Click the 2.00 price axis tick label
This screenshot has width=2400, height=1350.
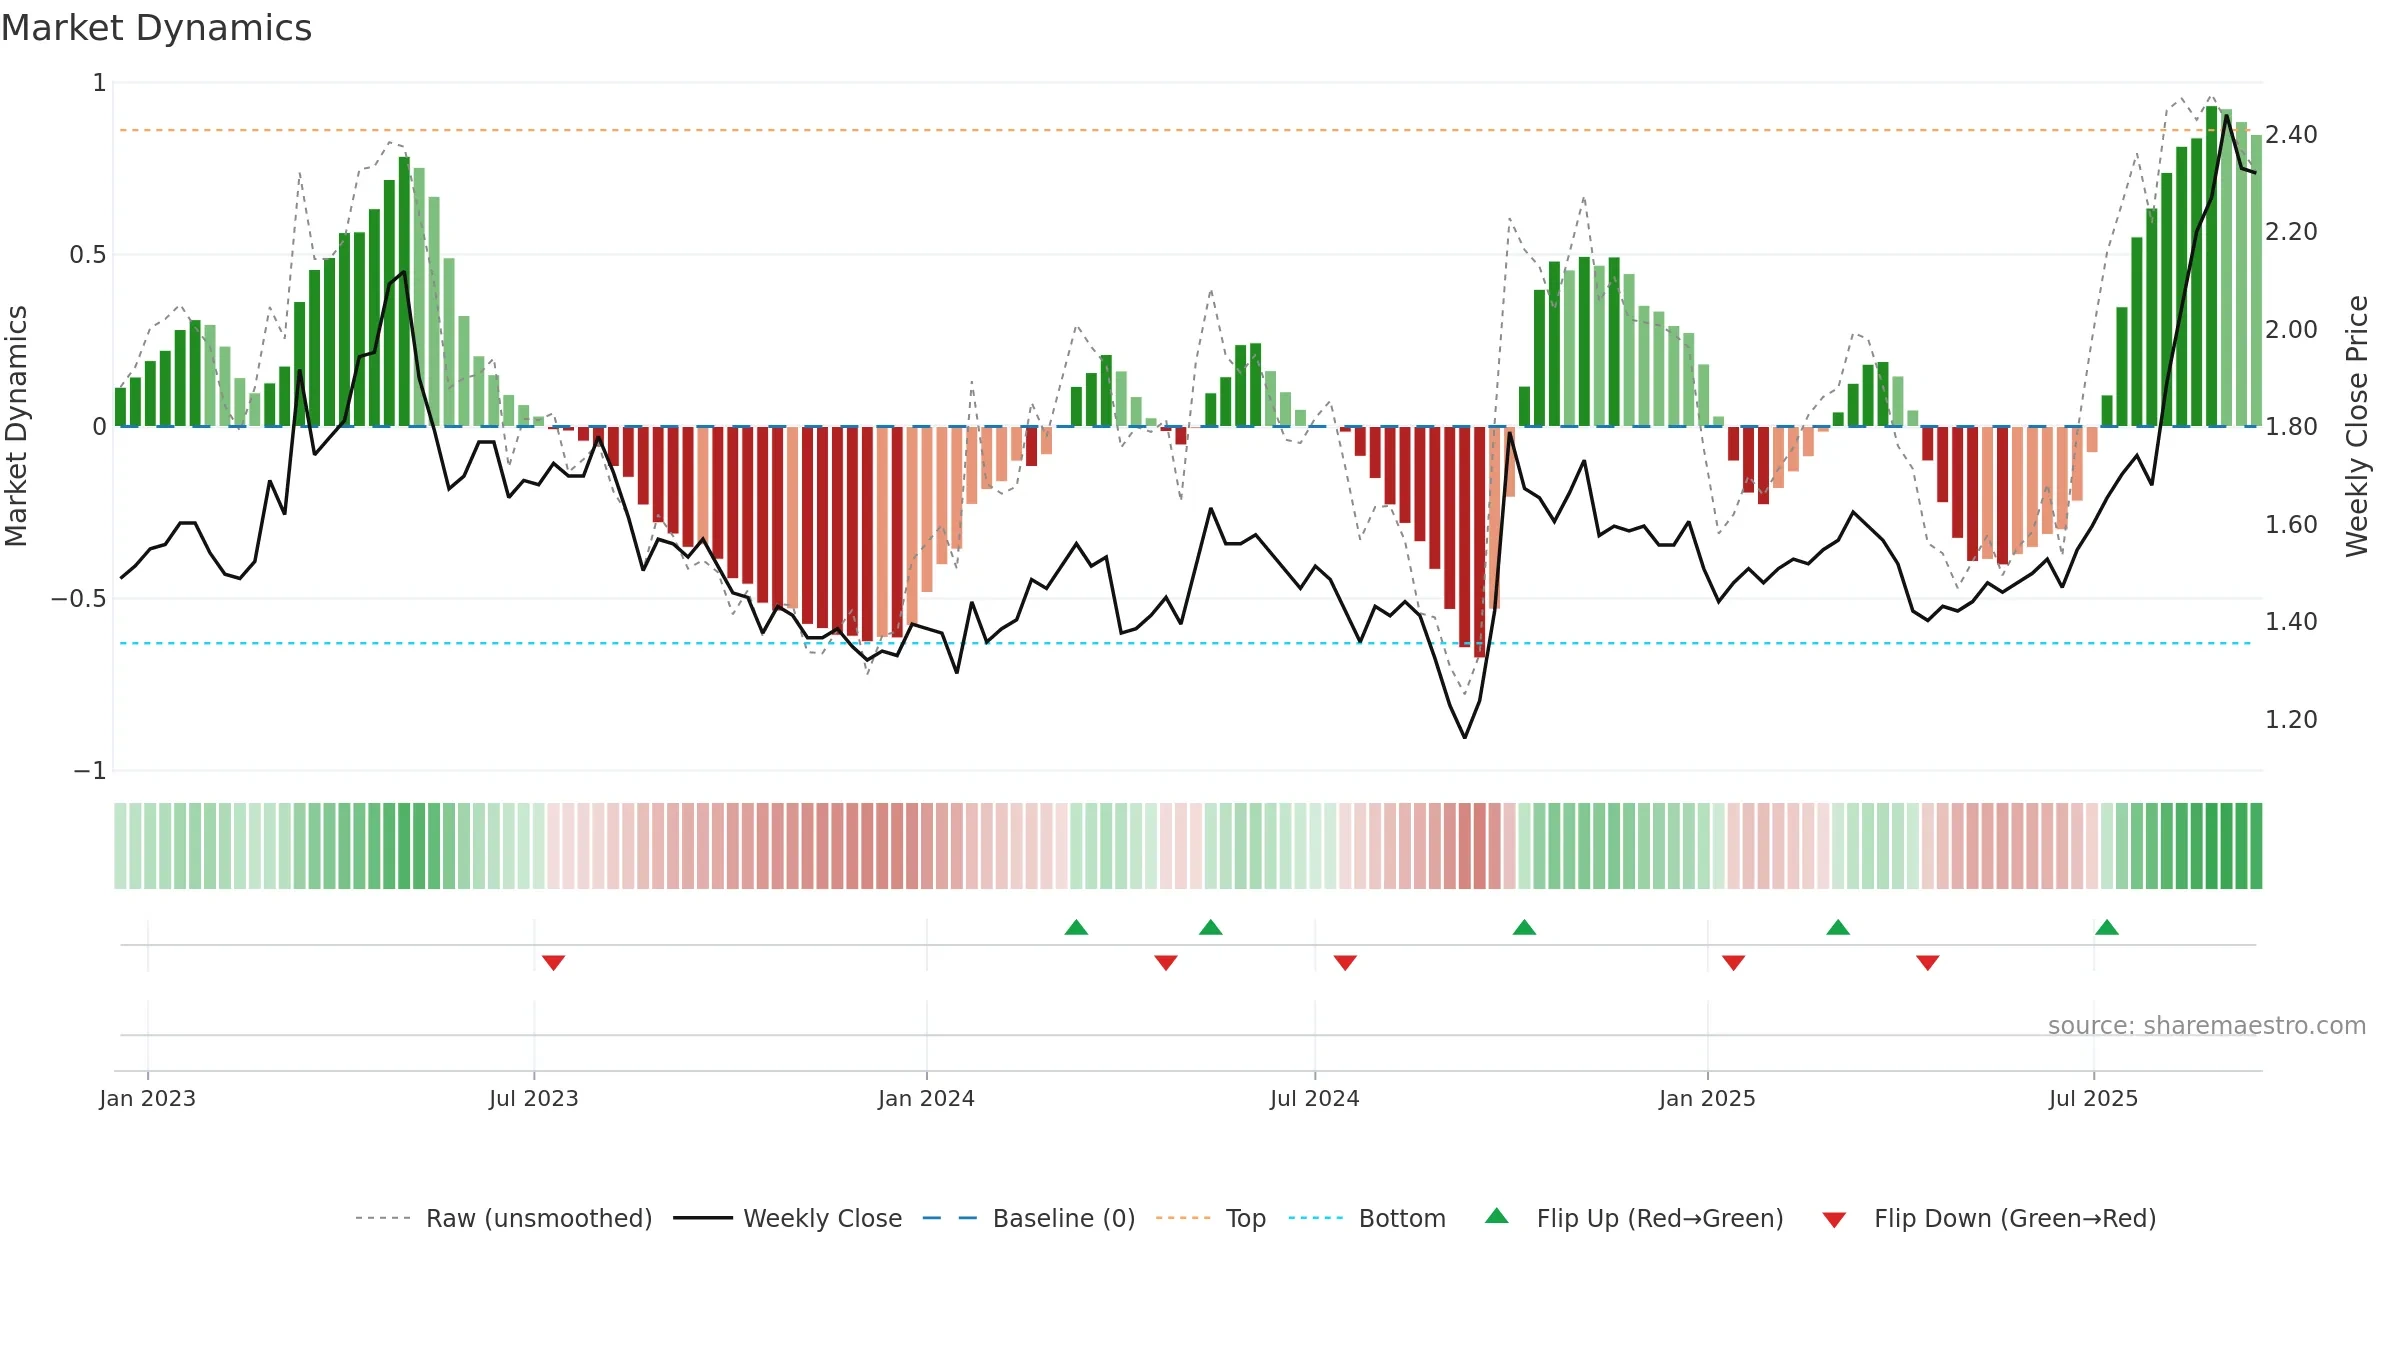[2291, 329]
